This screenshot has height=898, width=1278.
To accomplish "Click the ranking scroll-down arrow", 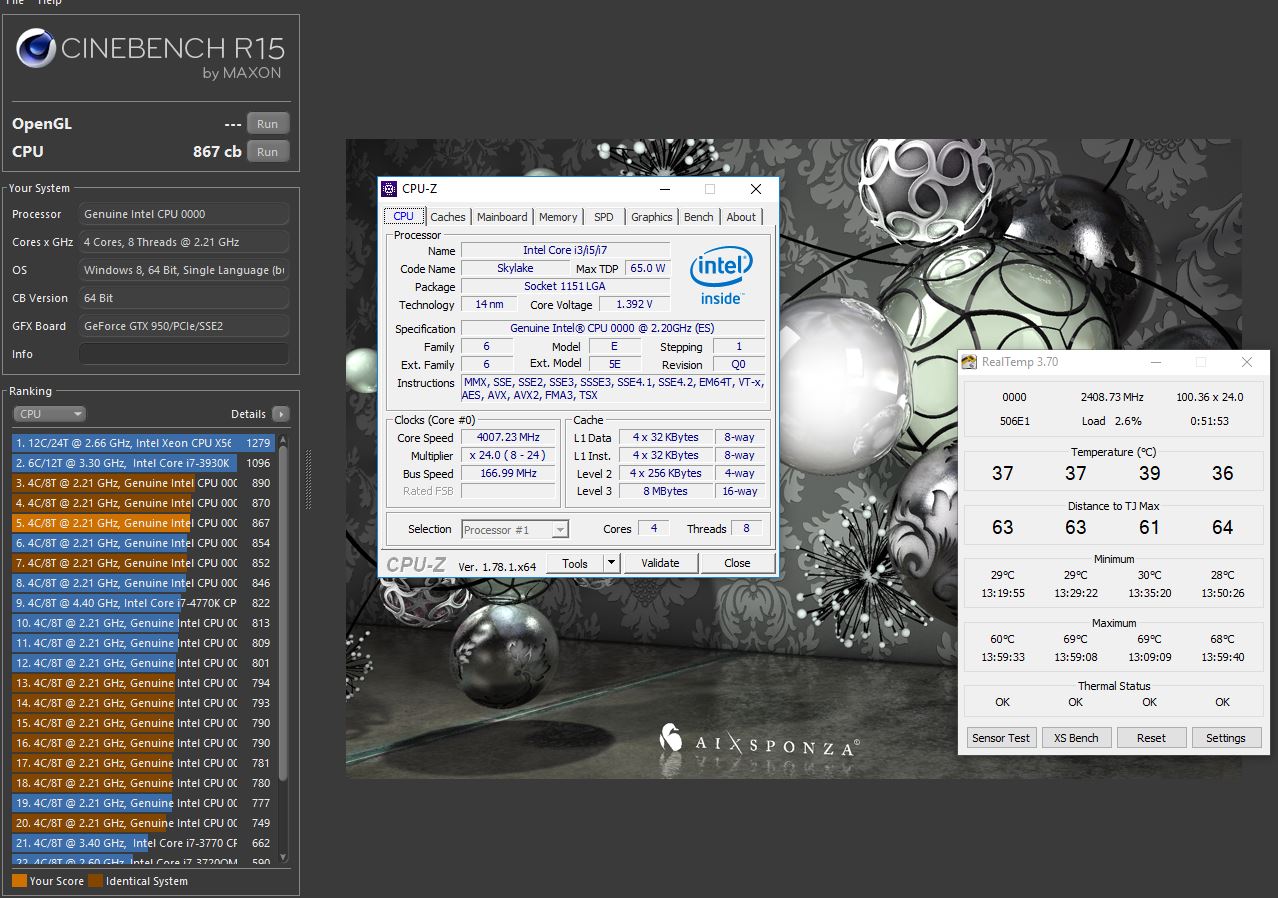I will tap(283, 858).
